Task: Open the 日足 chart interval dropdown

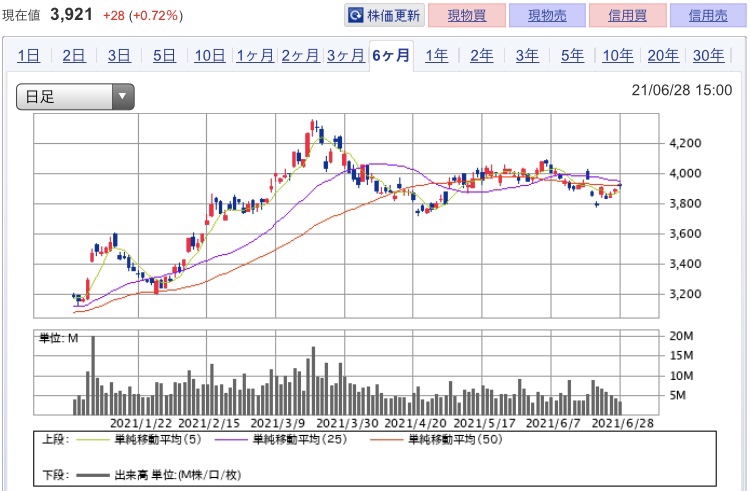Action: tap(75, 97)
